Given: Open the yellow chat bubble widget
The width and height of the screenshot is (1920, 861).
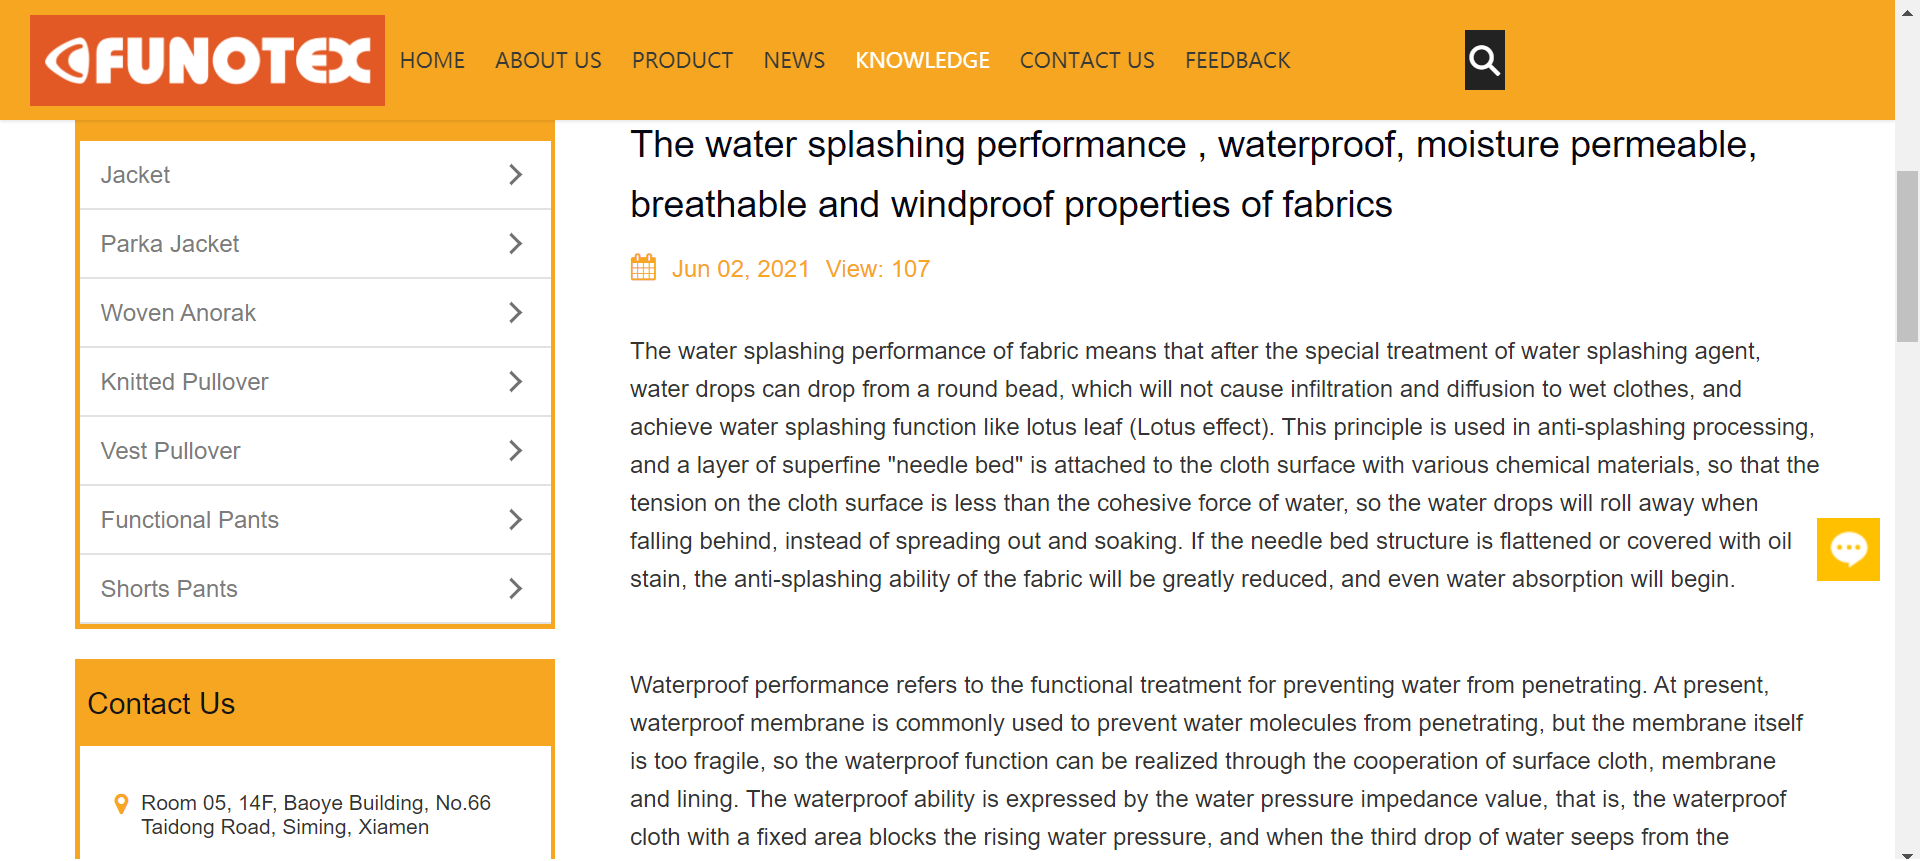Looking at the screenshot, I should coord(1848,549).
